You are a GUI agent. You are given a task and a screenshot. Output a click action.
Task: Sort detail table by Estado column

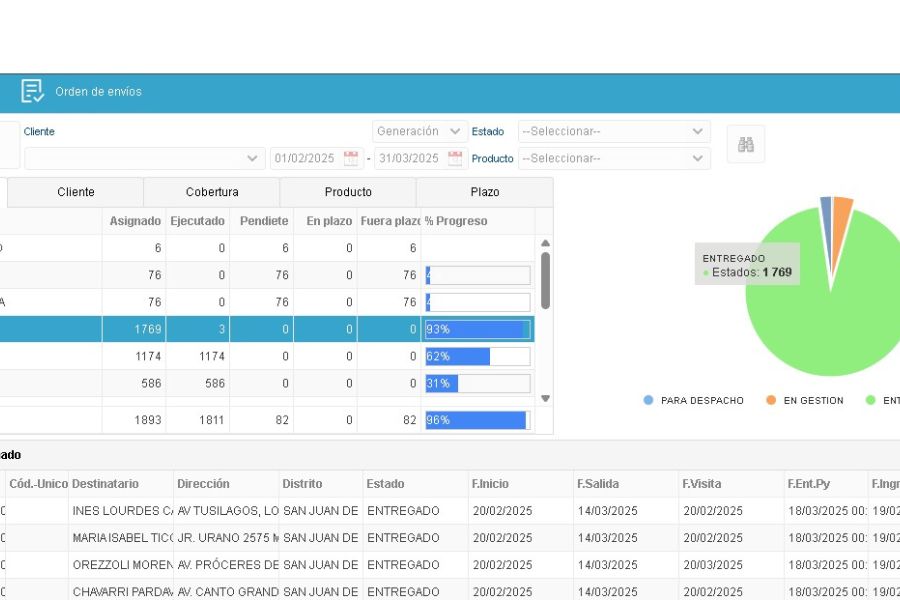click(416, 484)
